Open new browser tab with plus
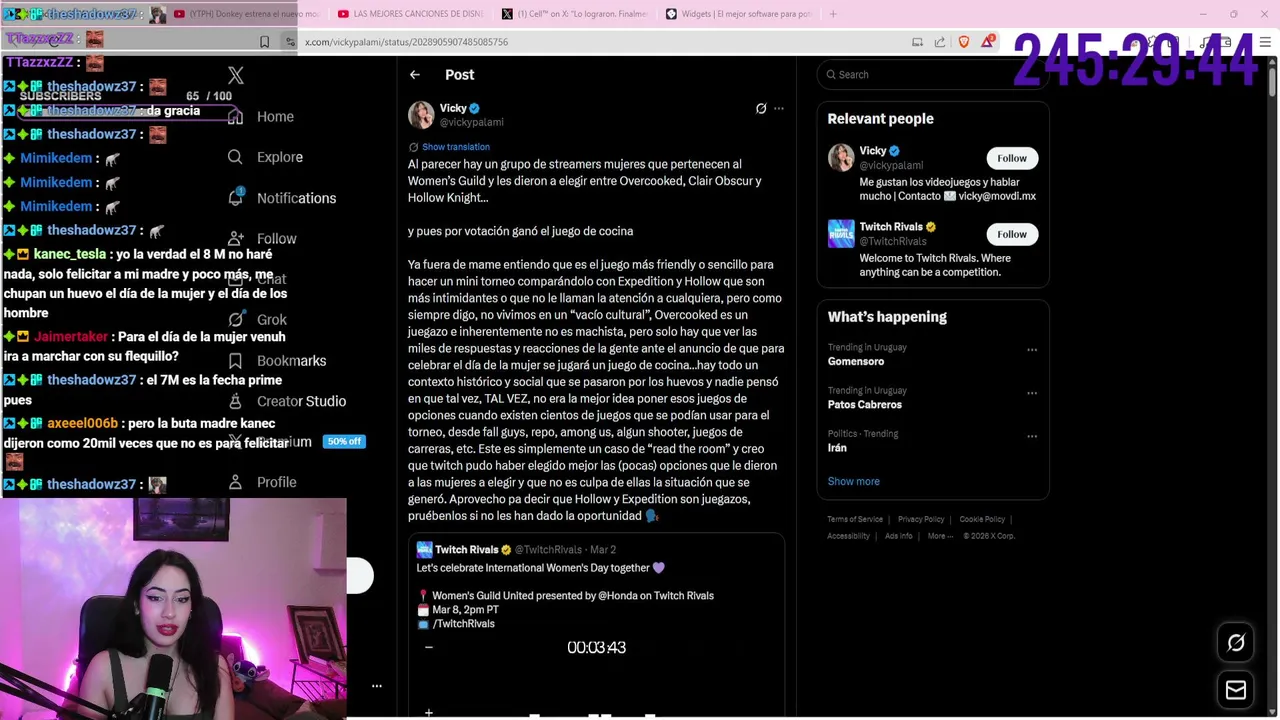This screenshot has width=1280, height=720. pos(833,14)
